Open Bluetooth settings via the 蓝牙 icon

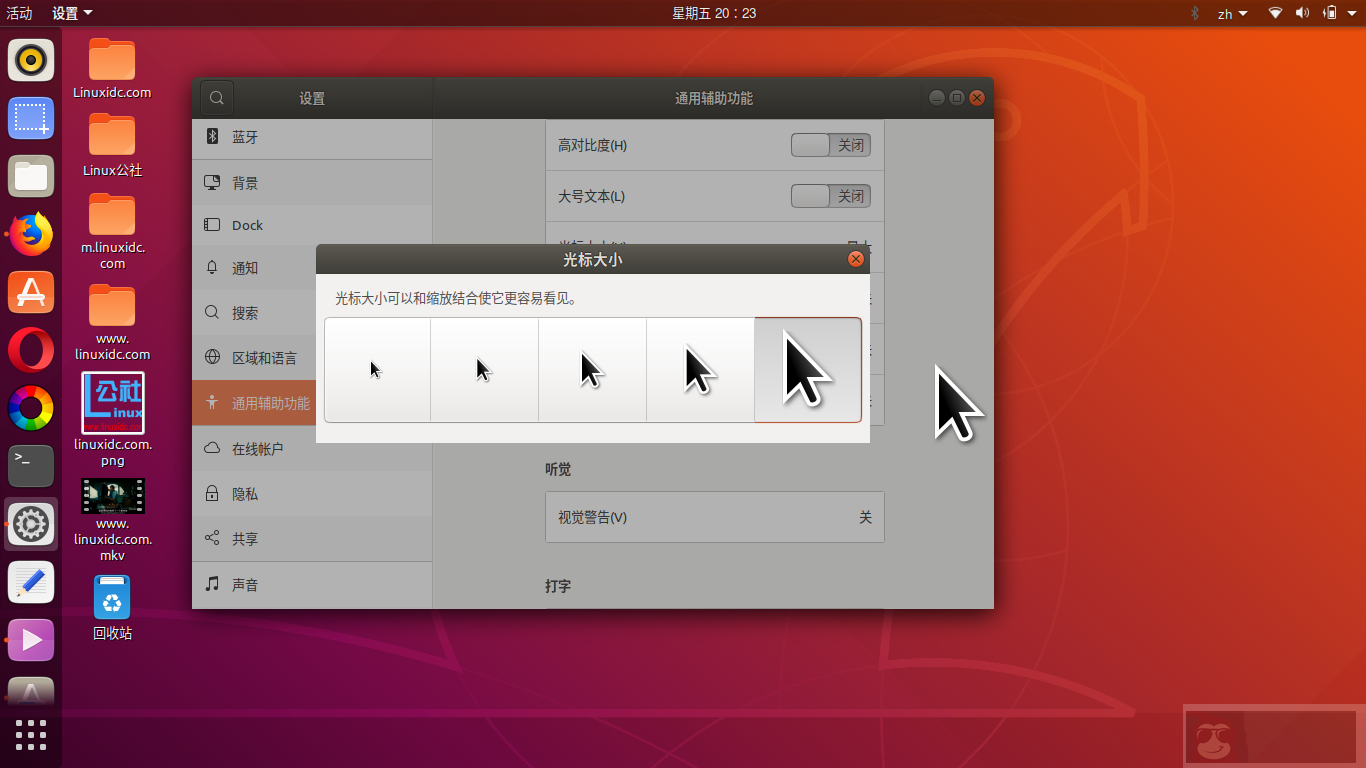click(212, 137)
